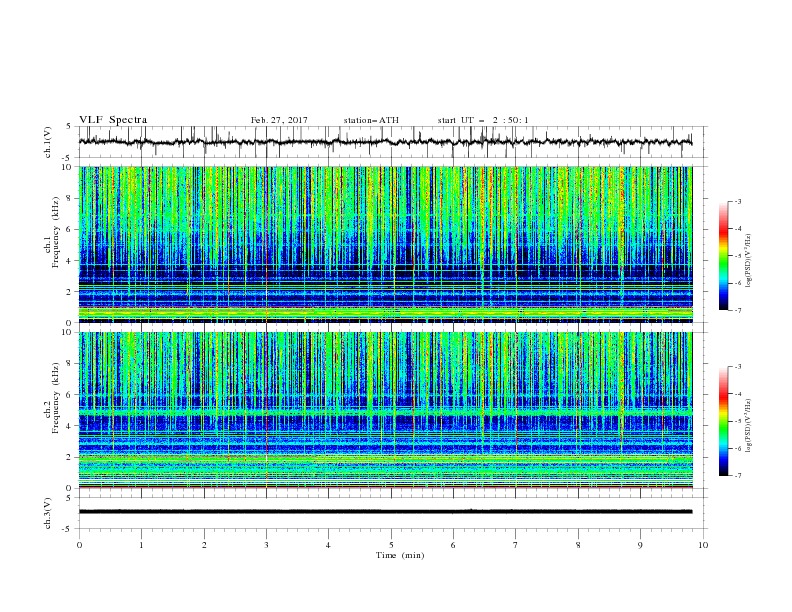This screenshot has width=792, height=612.
Task: Click the log(PSD) label beside ch.1 color bar
Action: 749,261
